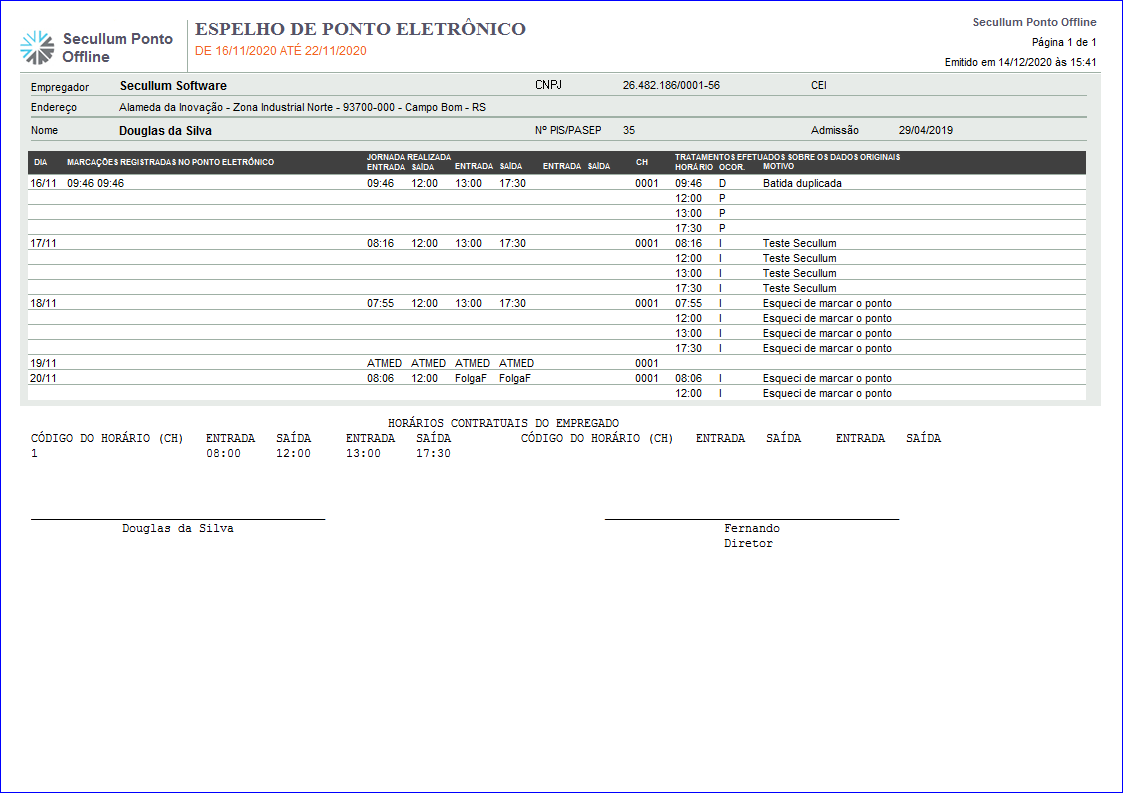Click the "MOTIVO" column header

pyautogui.click(x=779, y=167)
